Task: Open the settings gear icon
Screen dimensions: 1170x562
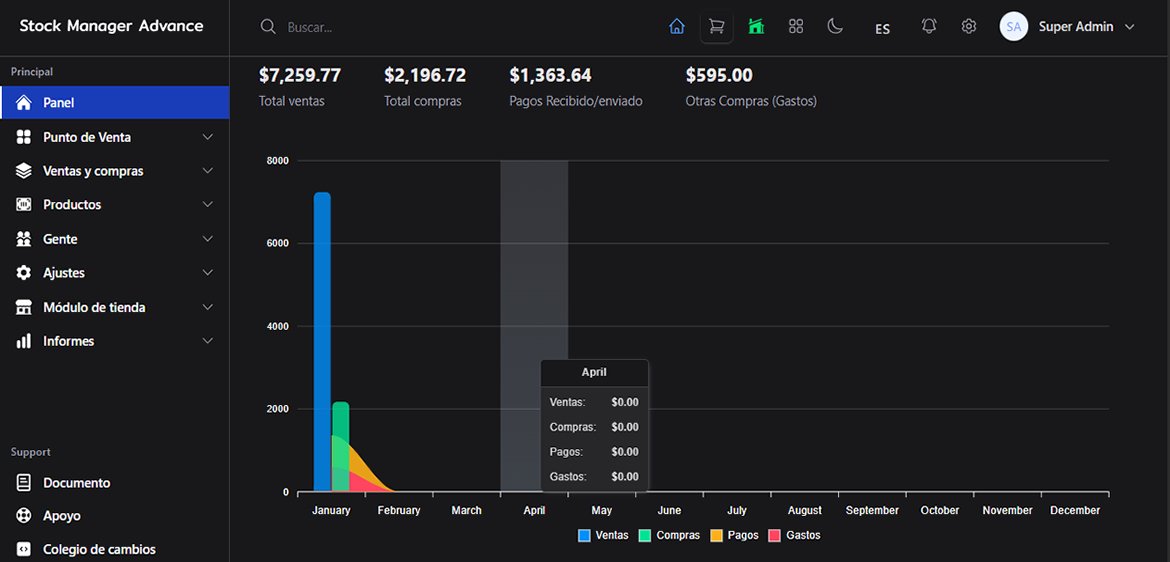Action: coord(969,27)
